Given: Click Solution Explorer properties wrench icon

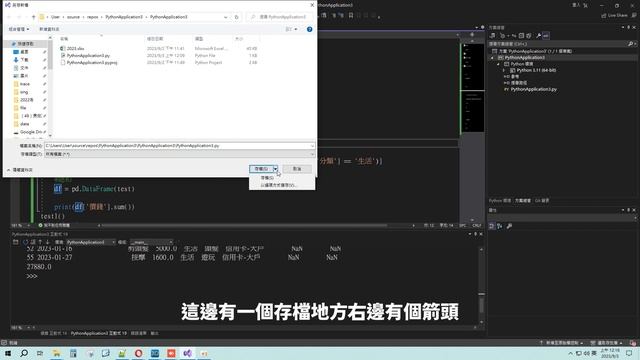Looking at the screenshot, I should (538, 36).
